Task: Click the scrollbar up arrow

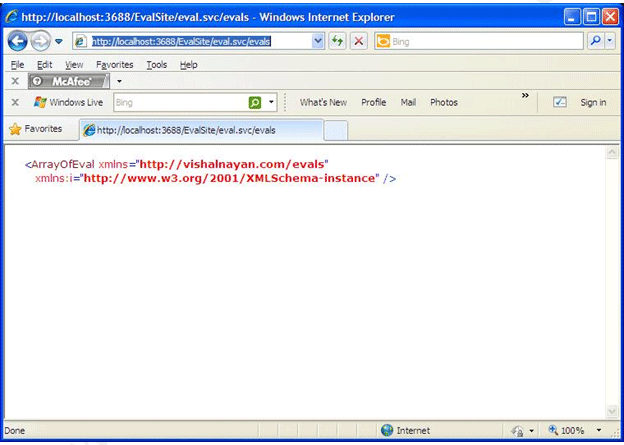Action: [x=612, y=152]
